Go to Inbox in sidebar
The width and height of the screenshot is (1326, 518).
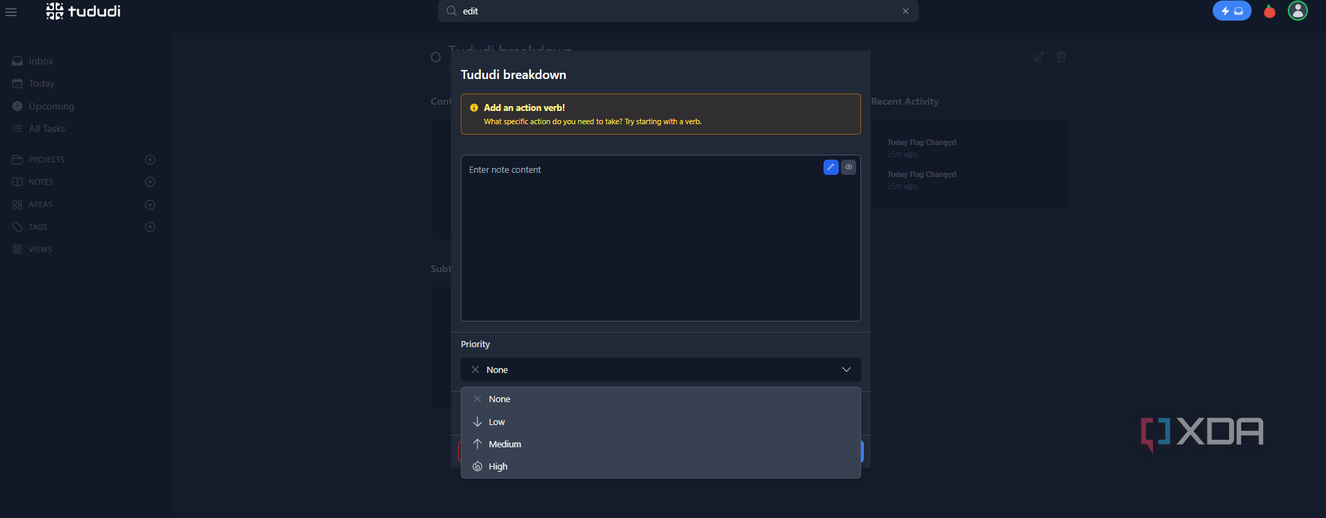click(40, 61)
